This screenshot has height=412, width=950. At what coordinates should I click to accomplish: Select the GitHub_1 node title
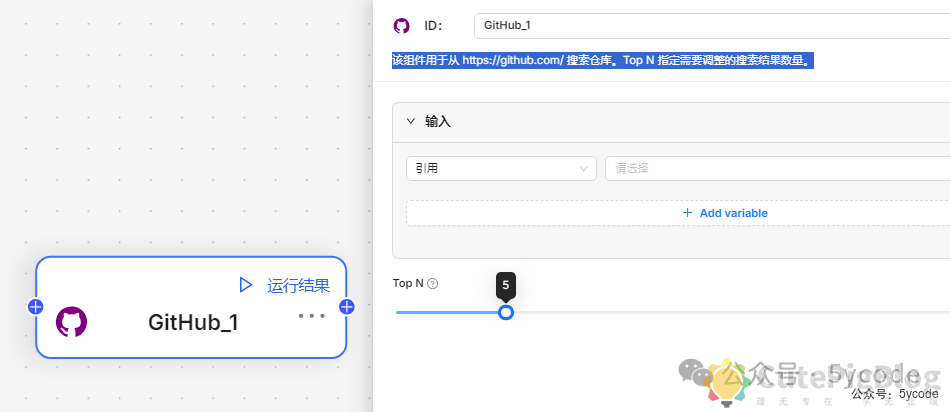[193, 322]
